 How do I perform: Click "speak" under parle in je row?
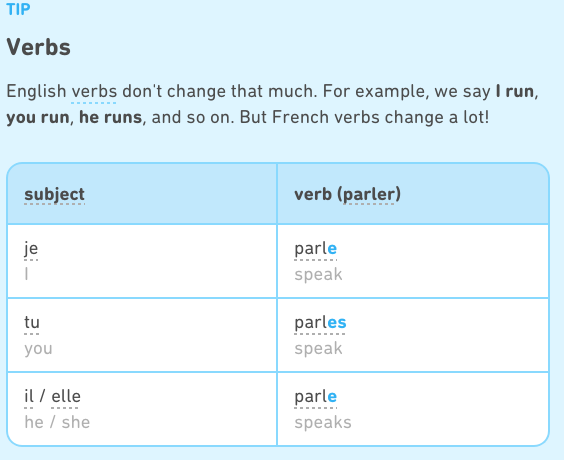(318, 275)
